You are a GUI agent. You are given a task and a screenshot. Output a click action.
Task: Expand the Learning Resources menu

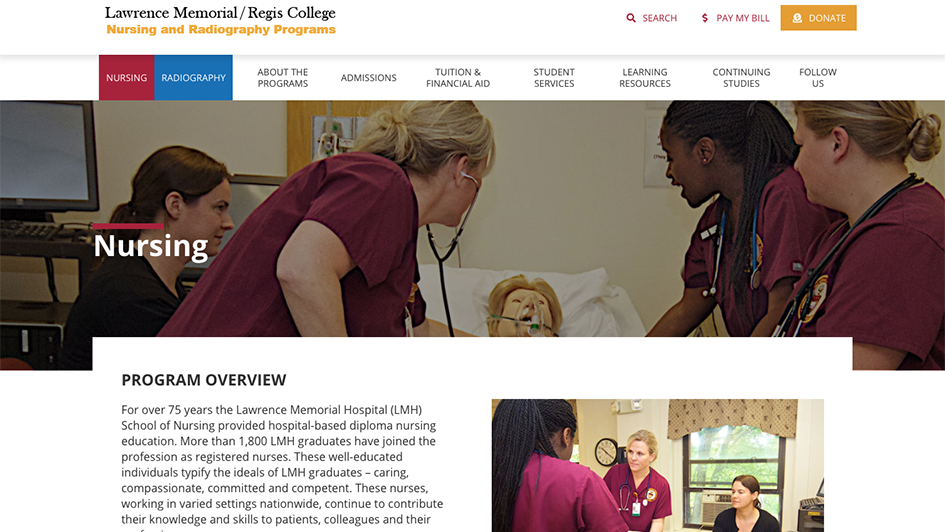[645, 78]
